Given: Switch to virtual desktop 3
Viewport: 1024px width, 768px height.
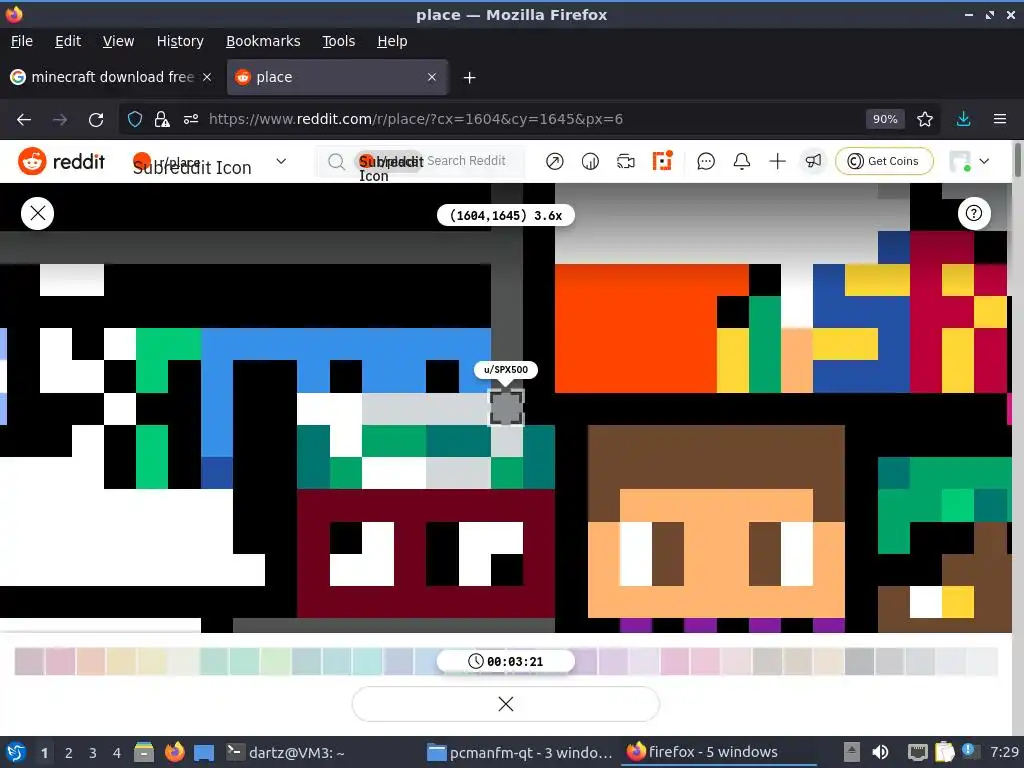Looking at the screenshot, I should [92, 753].
